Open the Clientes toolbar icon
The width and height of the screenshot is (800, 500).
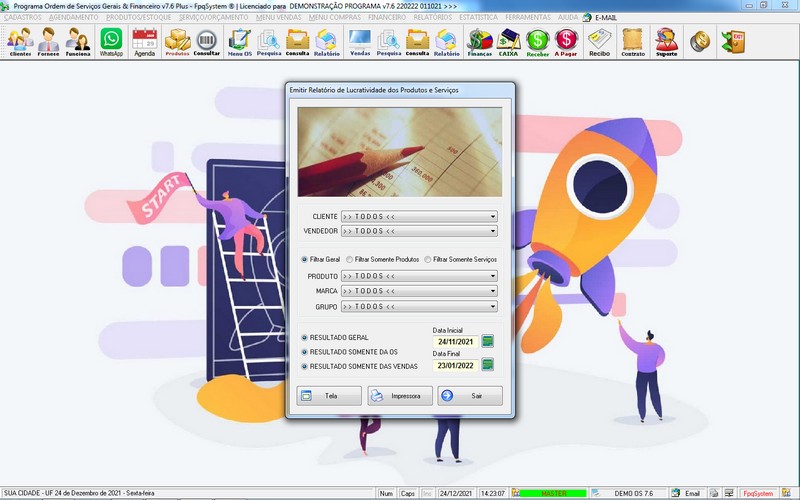coord(20,41)
